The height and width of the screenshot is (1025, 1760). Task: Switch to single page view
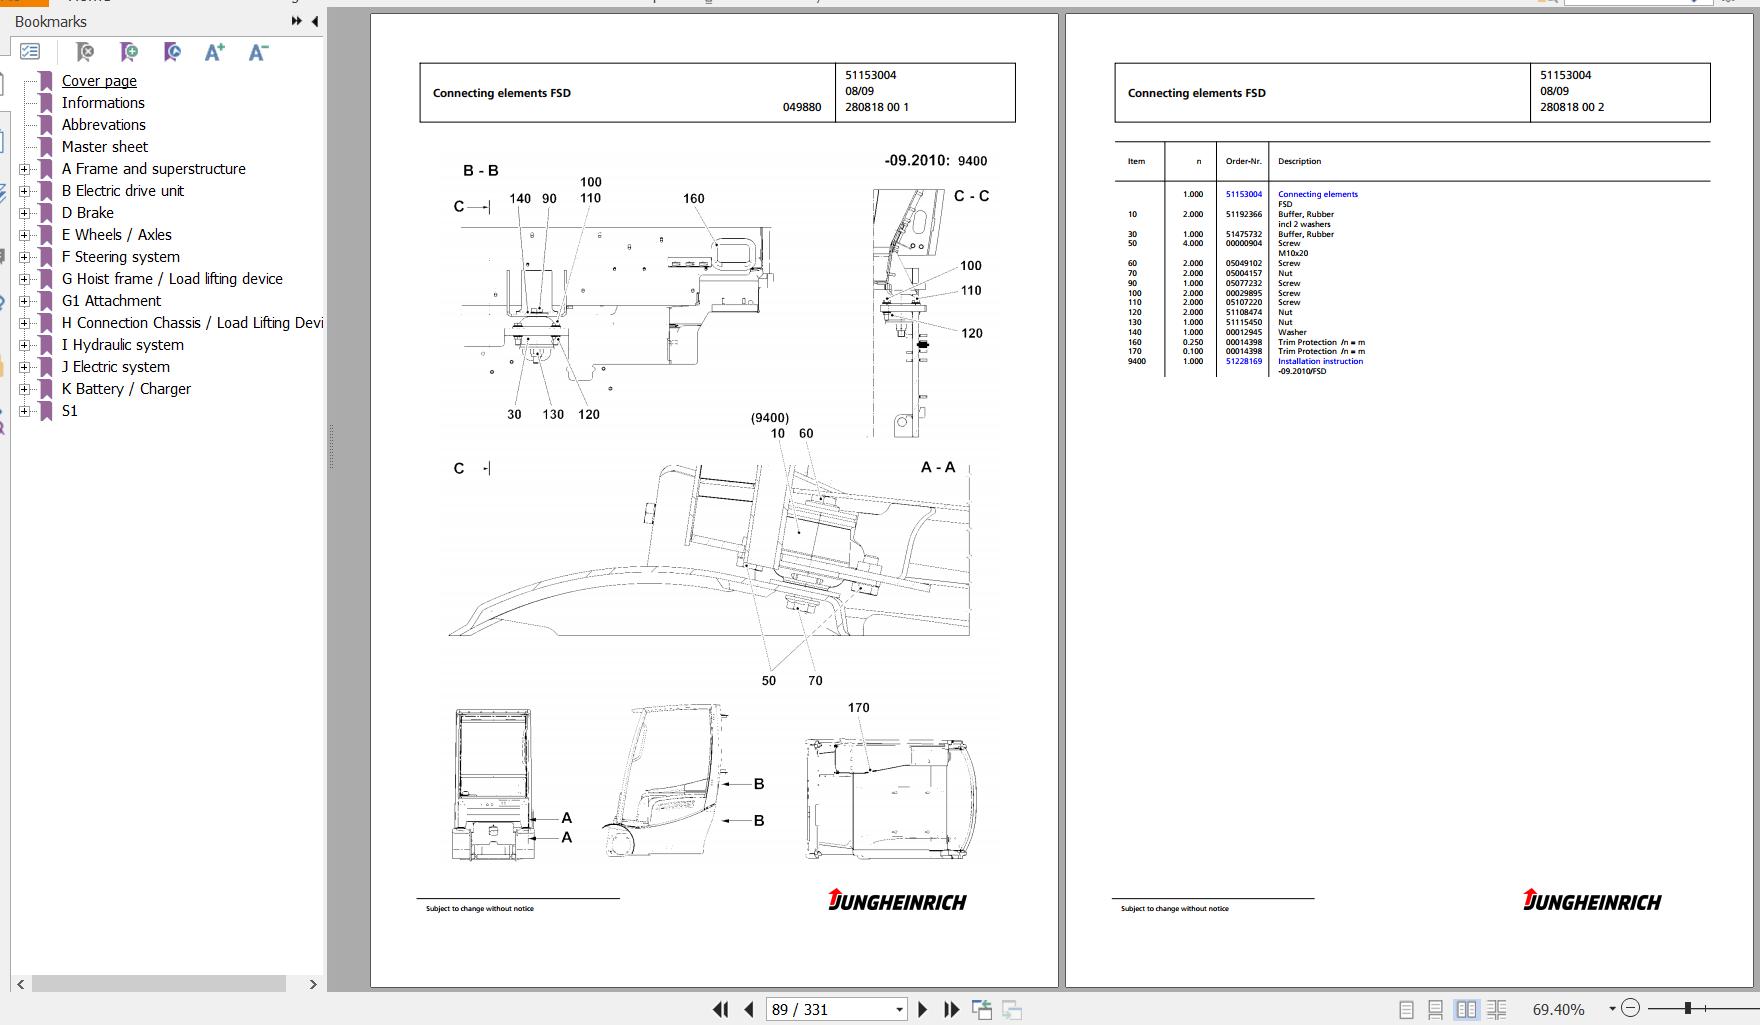(1406, 1010)
